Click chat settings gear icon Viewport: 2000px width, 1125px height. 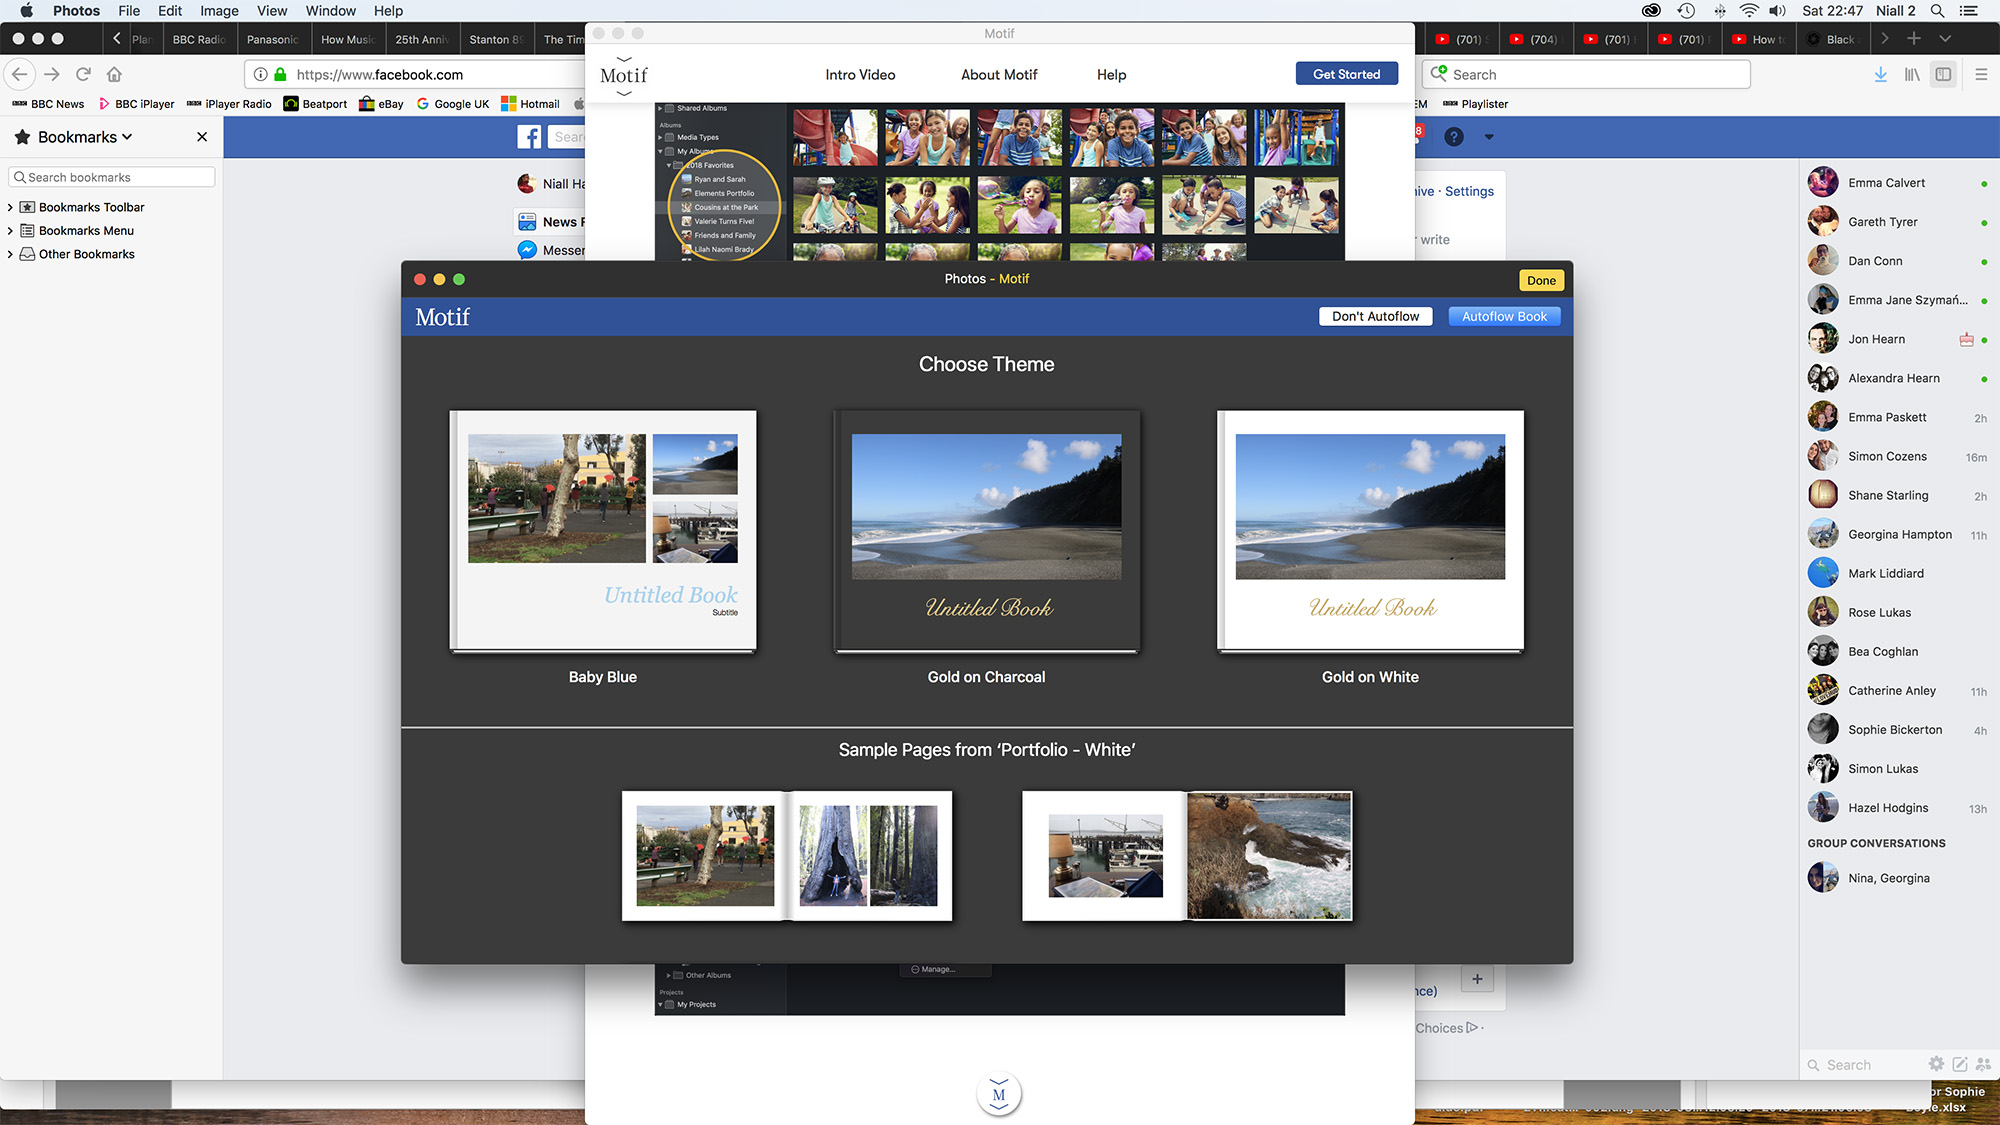tap(1936, 1064)
